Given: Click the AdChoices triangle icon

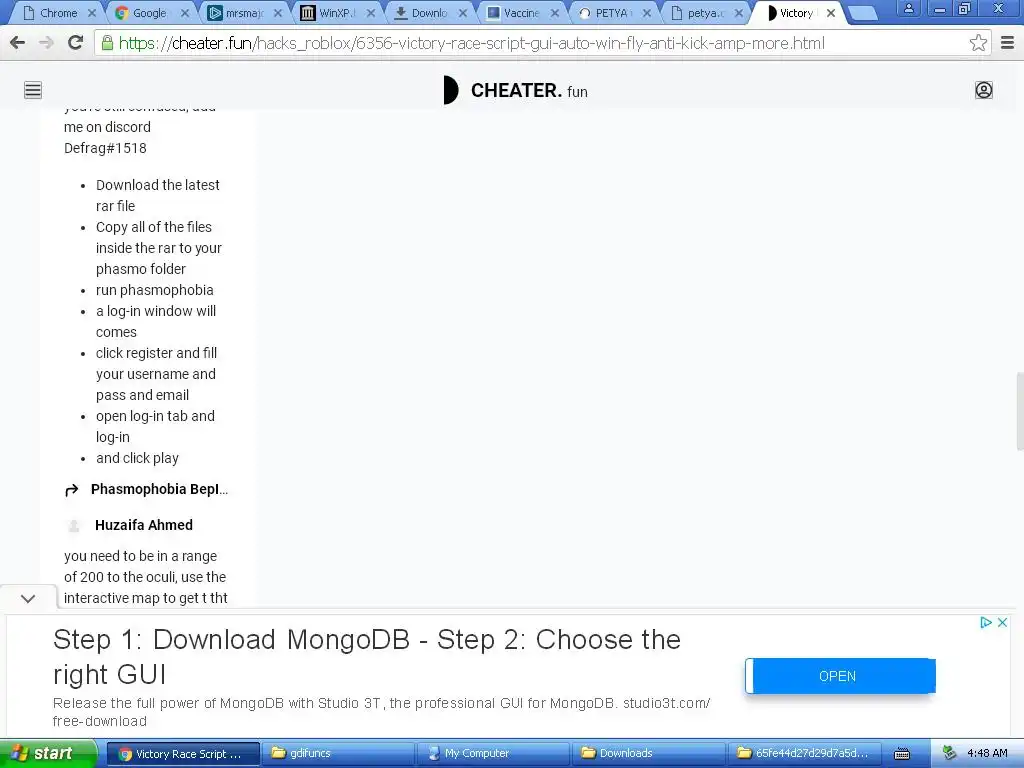Looking at the screenshot, I should click(986, 622).
